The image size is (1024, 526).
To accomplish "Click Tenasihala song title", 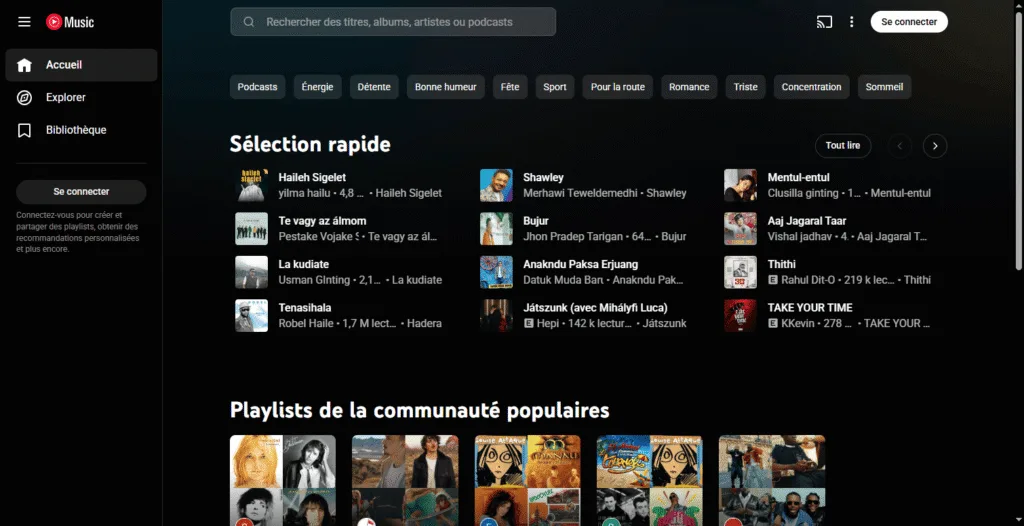I will (x=305, y=308).
